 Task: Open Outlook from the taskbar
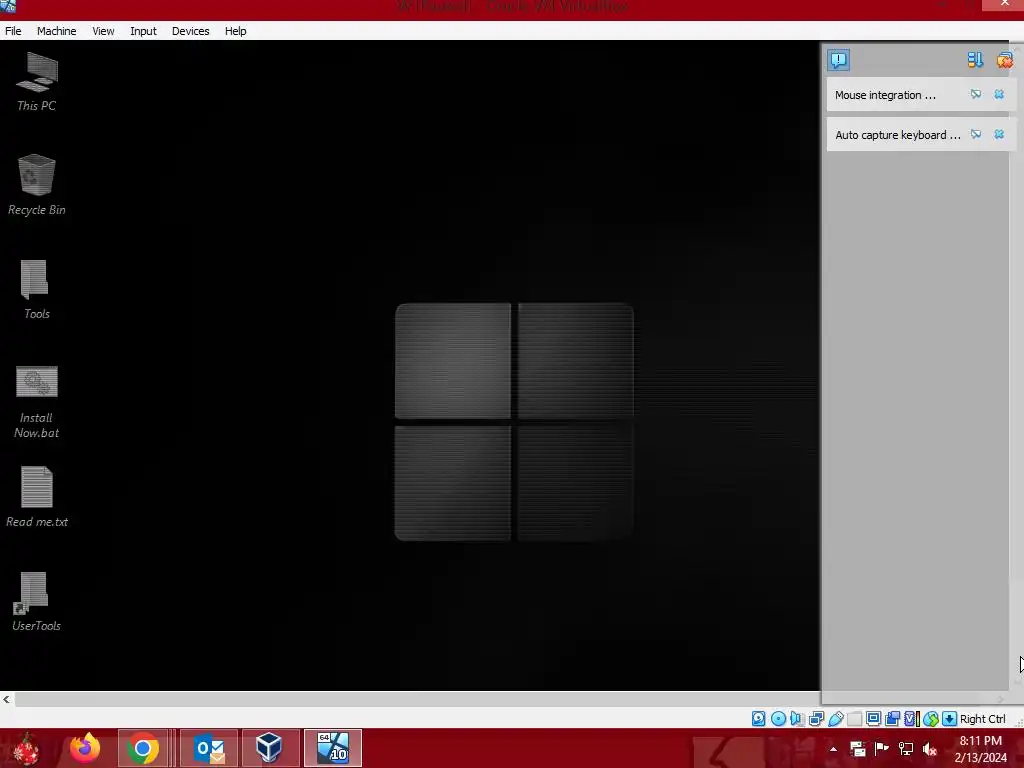click(x=209, y=748)
